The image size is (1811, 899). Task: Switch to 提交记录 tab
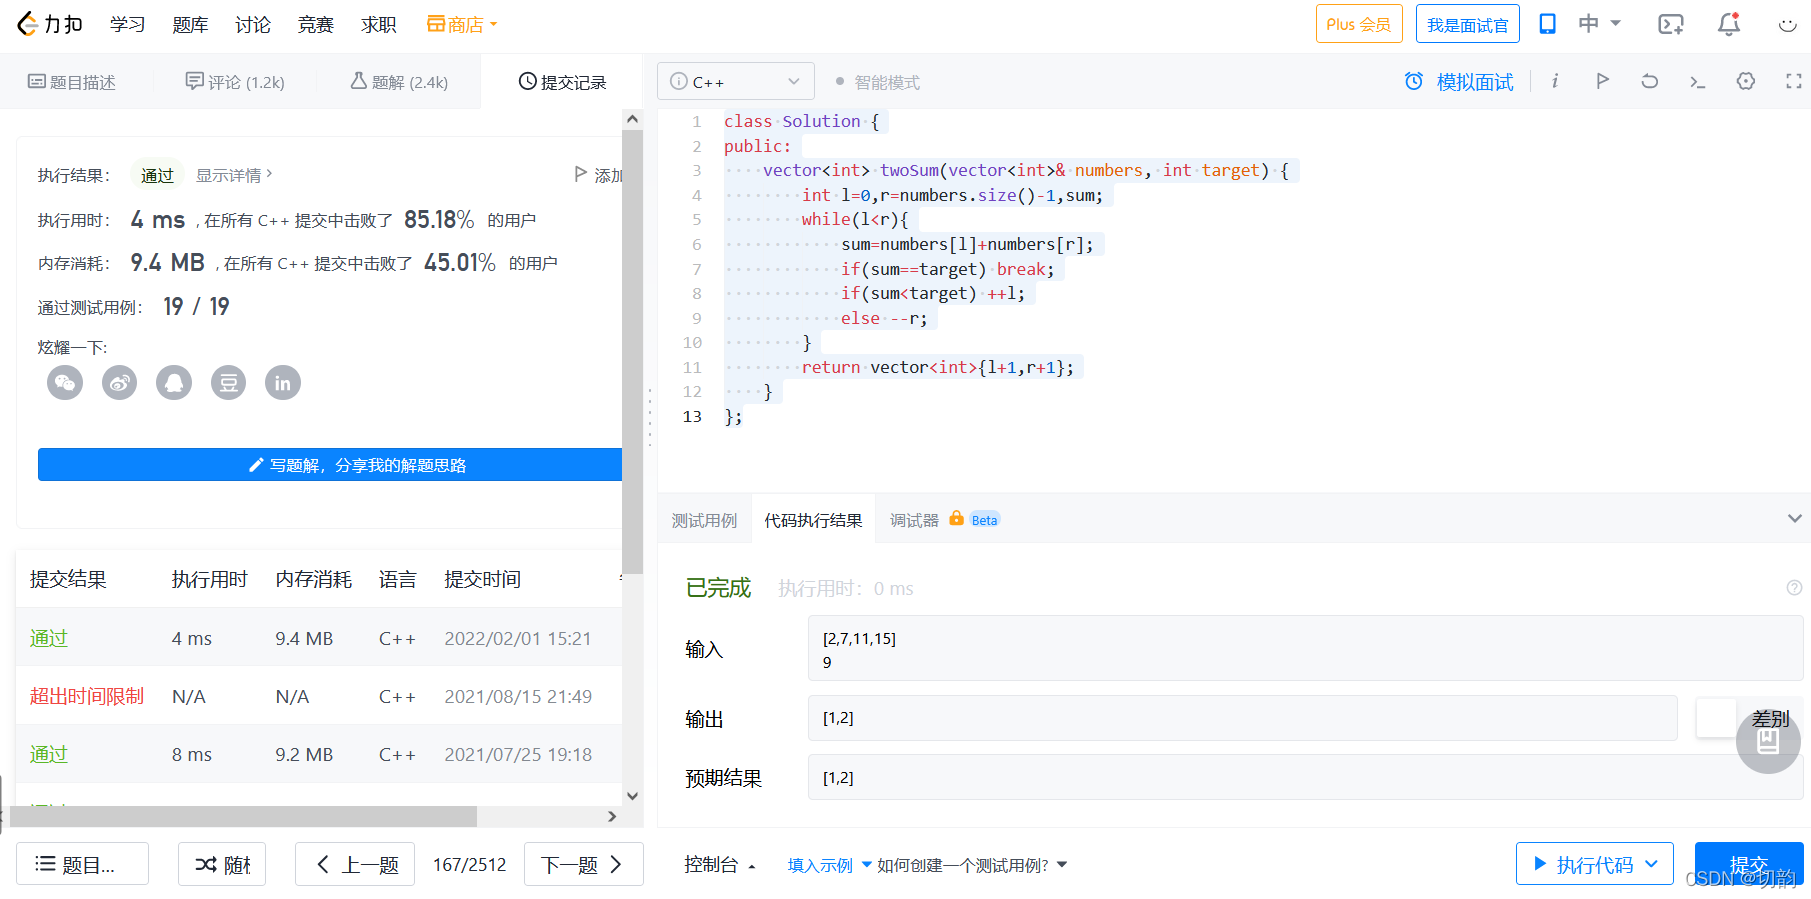pos(562,82)
